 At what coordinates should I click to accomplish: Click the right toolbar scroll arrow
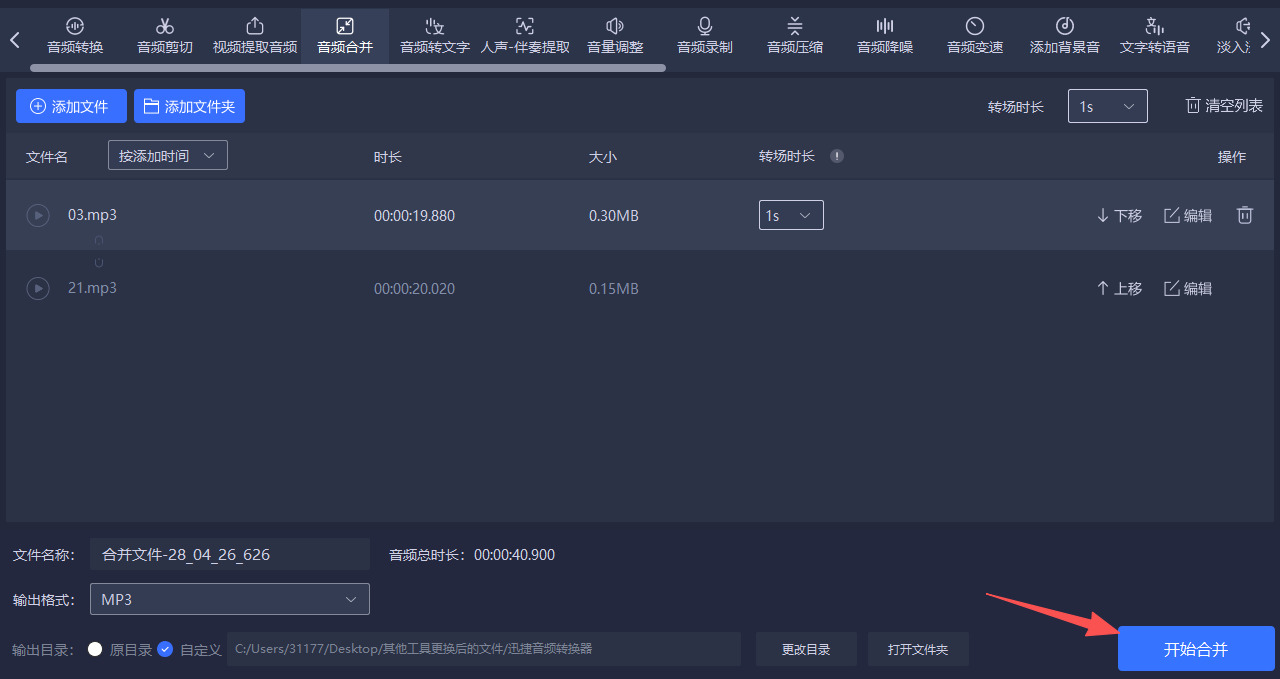1265,40
